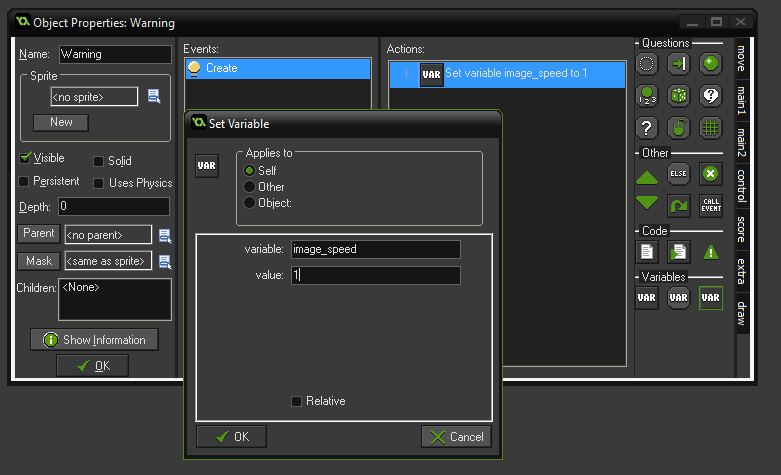Viewport: 781px width, 475px height.
Task: Select the Check Grid aligned icon
Action: click(x=710, y=128)
